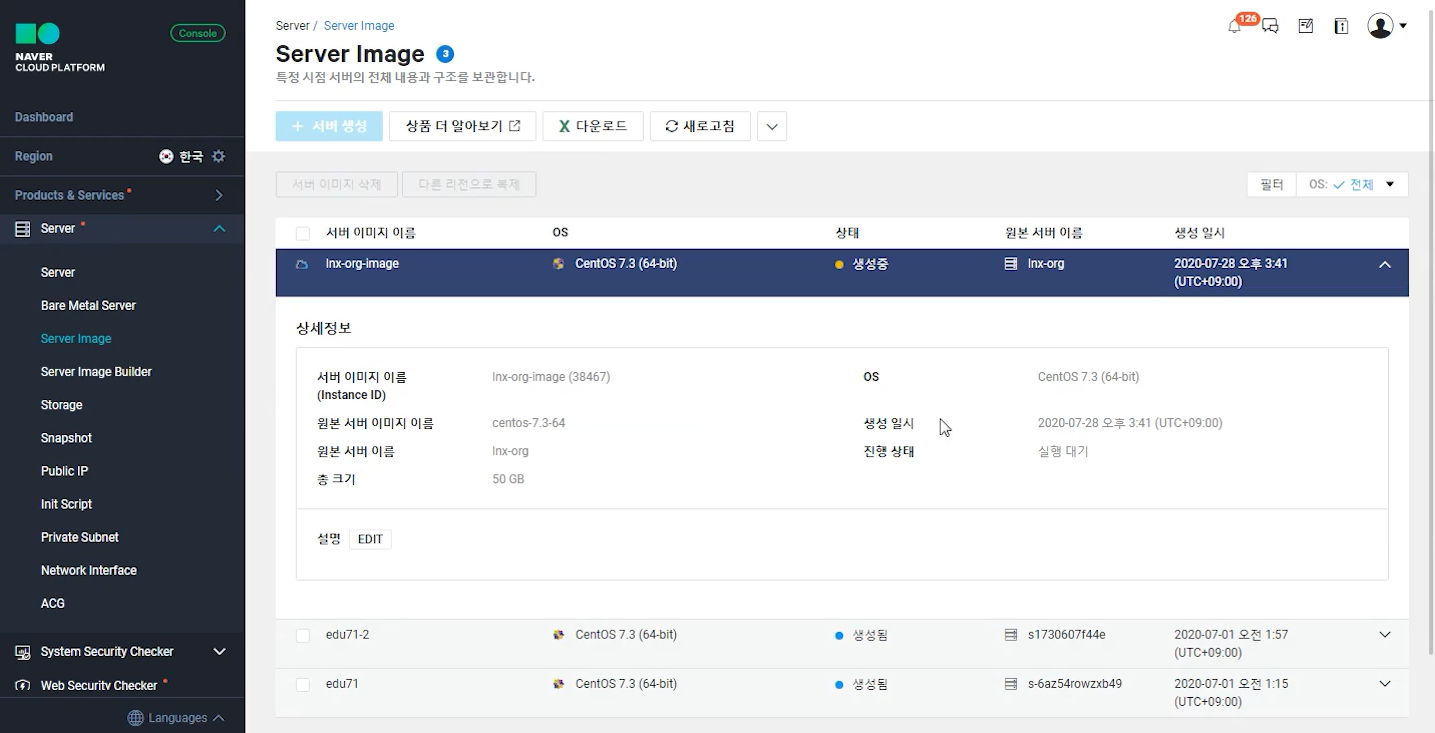This screenshot has width=1435, height=733.
Task: Click CentOS icon in edu71 row
Action: (x=559, y=684)
